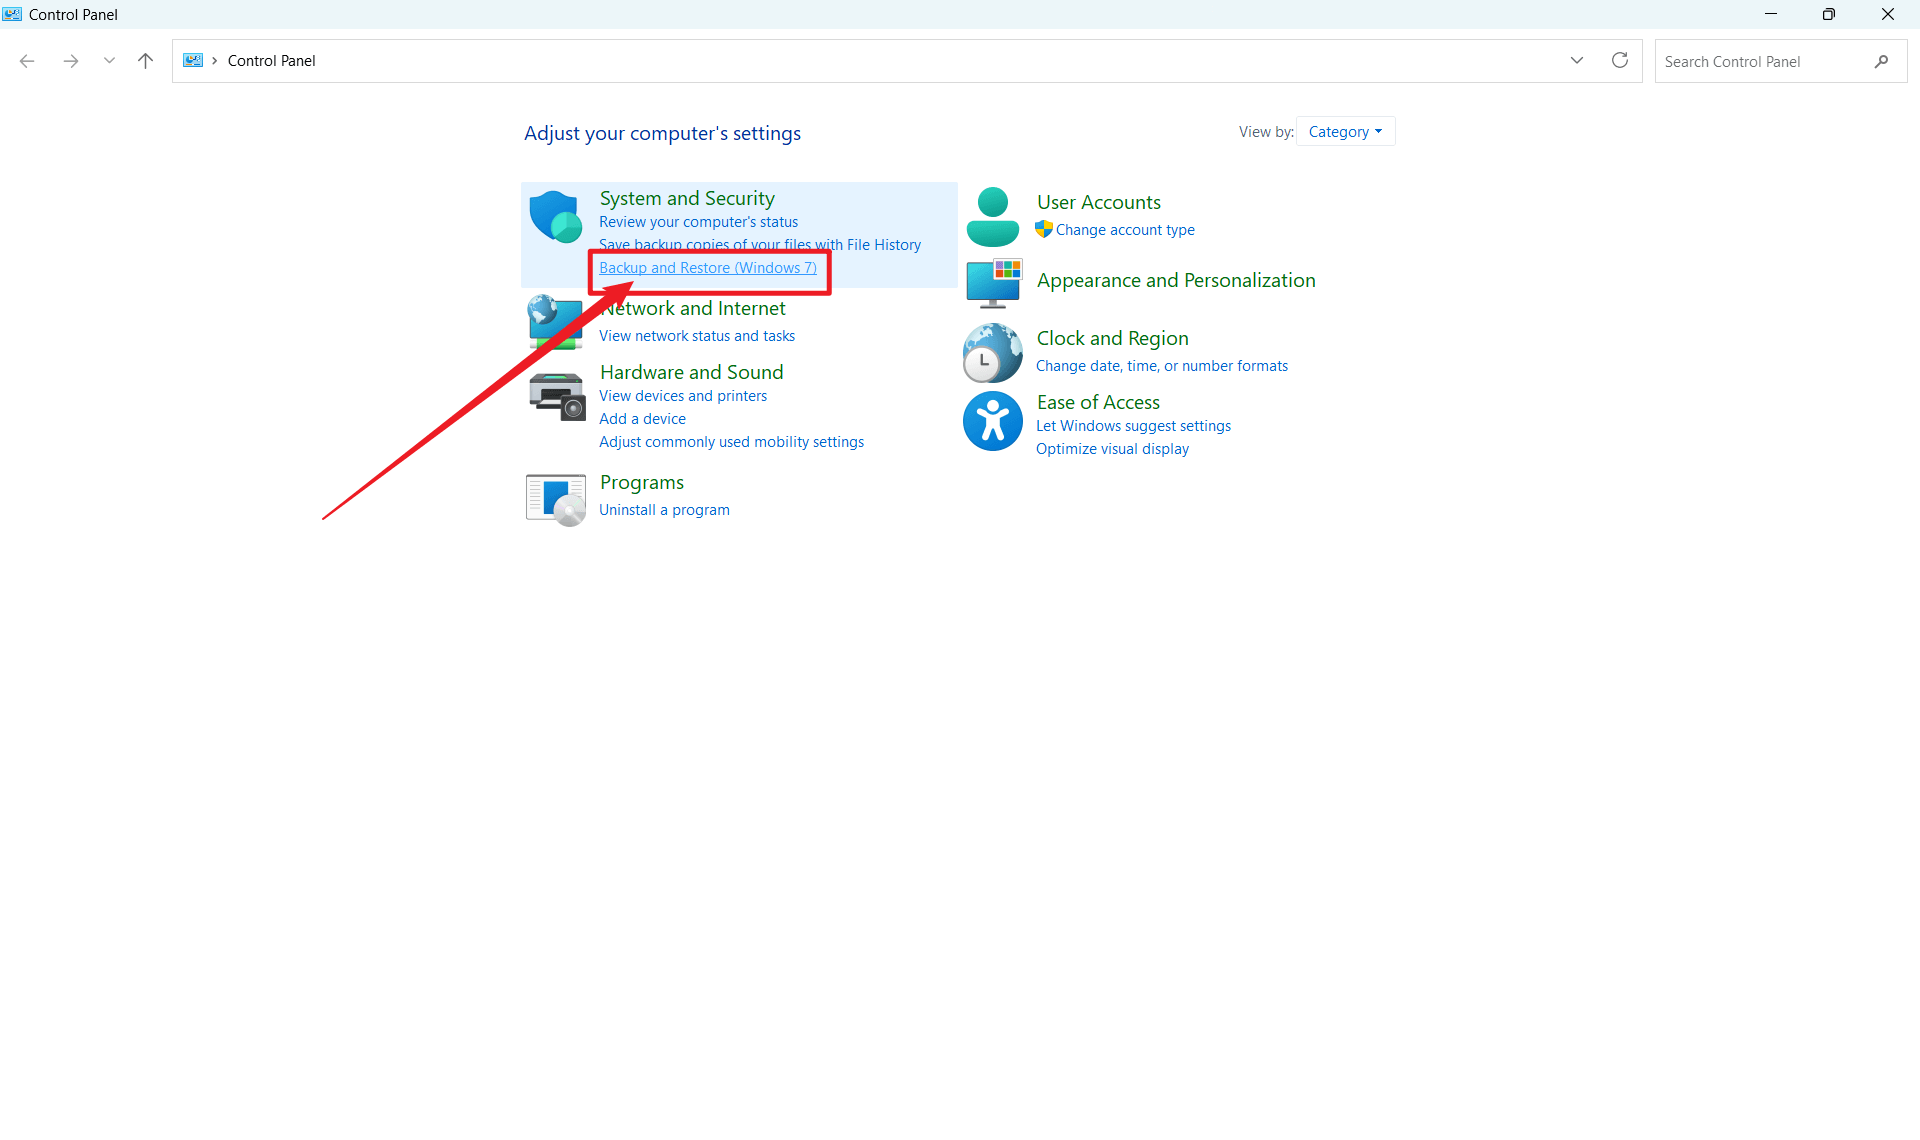This screenshot has width=1920, height=1140.
Task: Click the User Accounts person icon
Action: [993, 216]
